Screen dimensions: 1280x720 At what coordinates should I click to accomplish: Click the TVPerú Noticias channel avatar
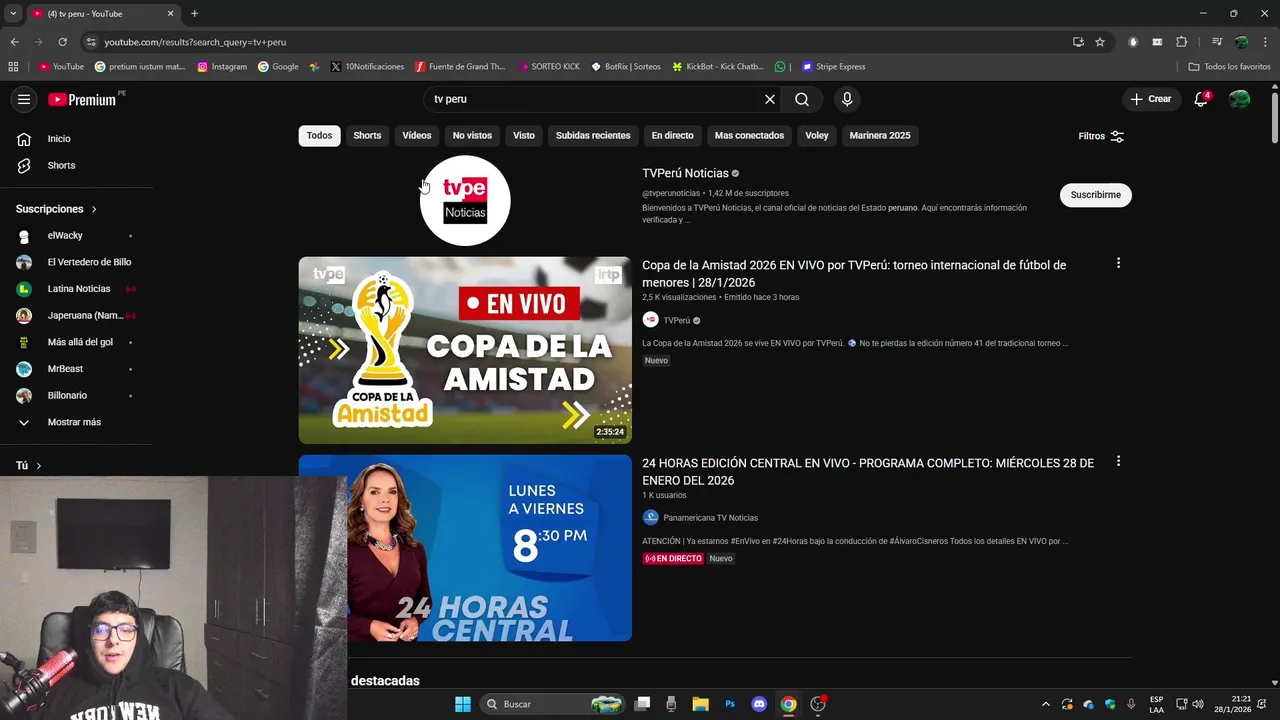(x=465, y=200)
